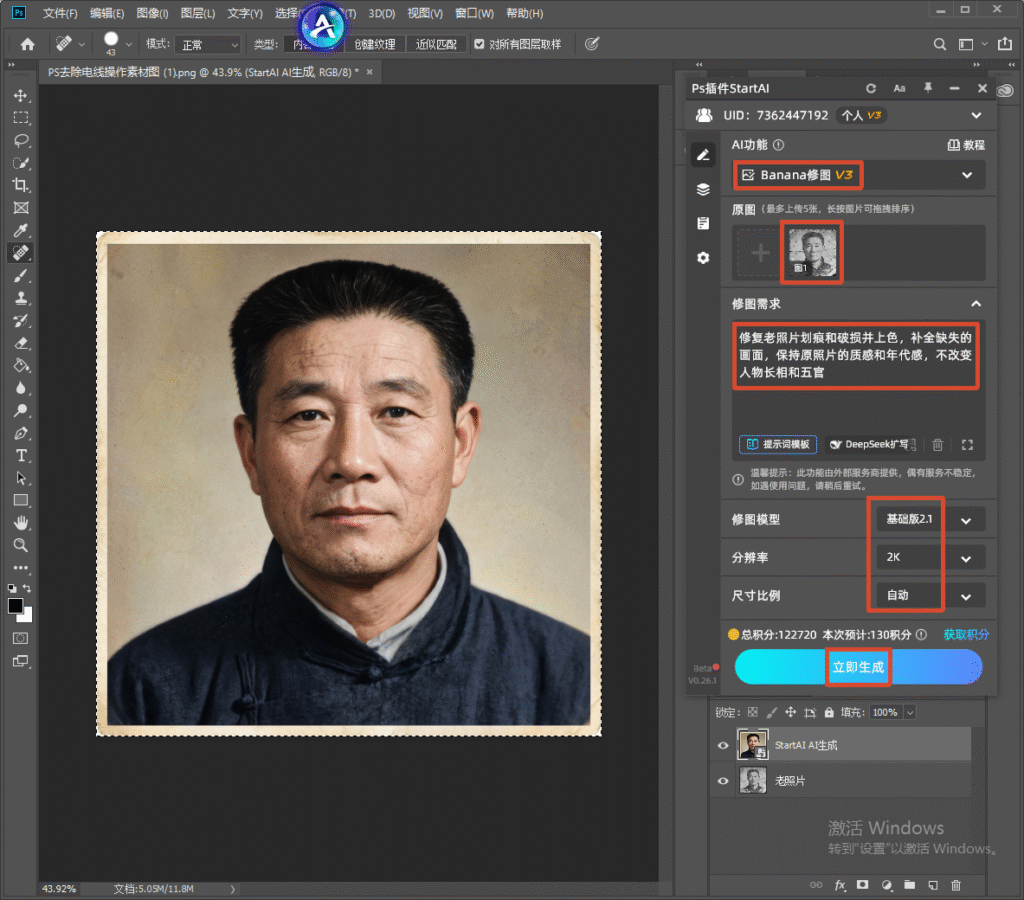This screenshot has width=1024, height=900.
Task: Swap foreground and background colors
Action: tap(27, 588)
